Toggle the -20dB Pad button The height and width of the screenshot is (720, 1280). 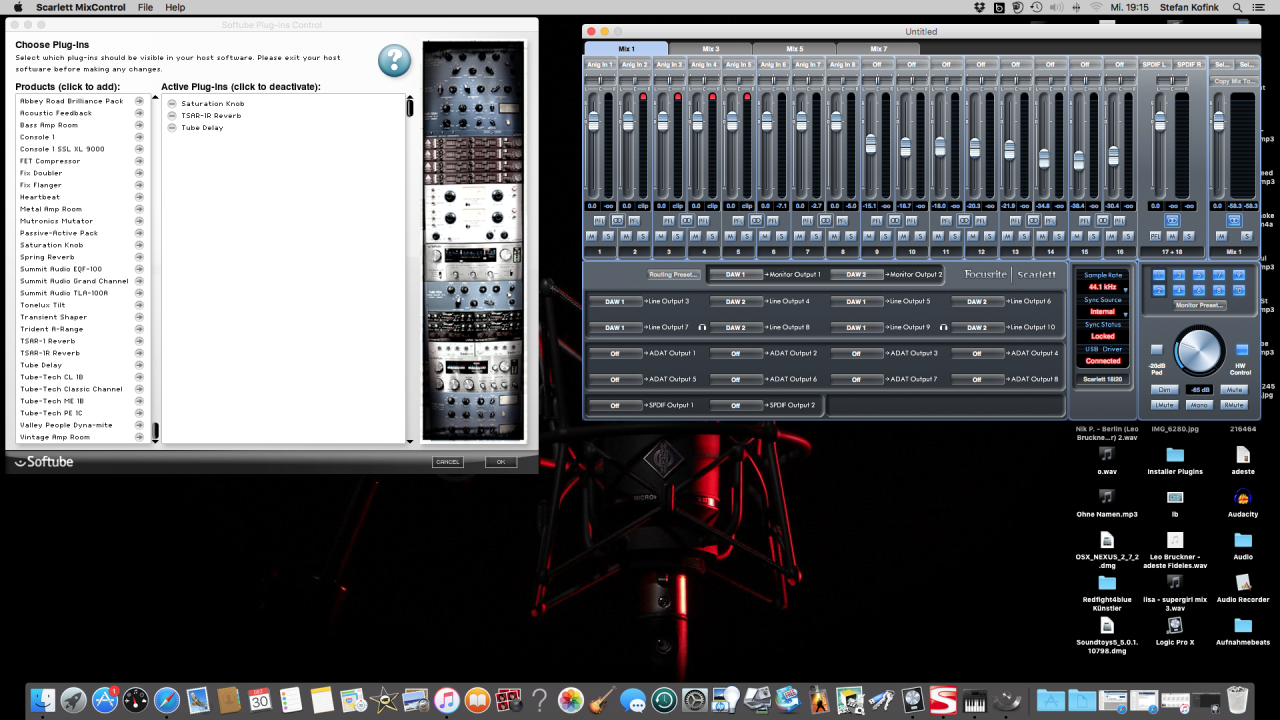1157,349
